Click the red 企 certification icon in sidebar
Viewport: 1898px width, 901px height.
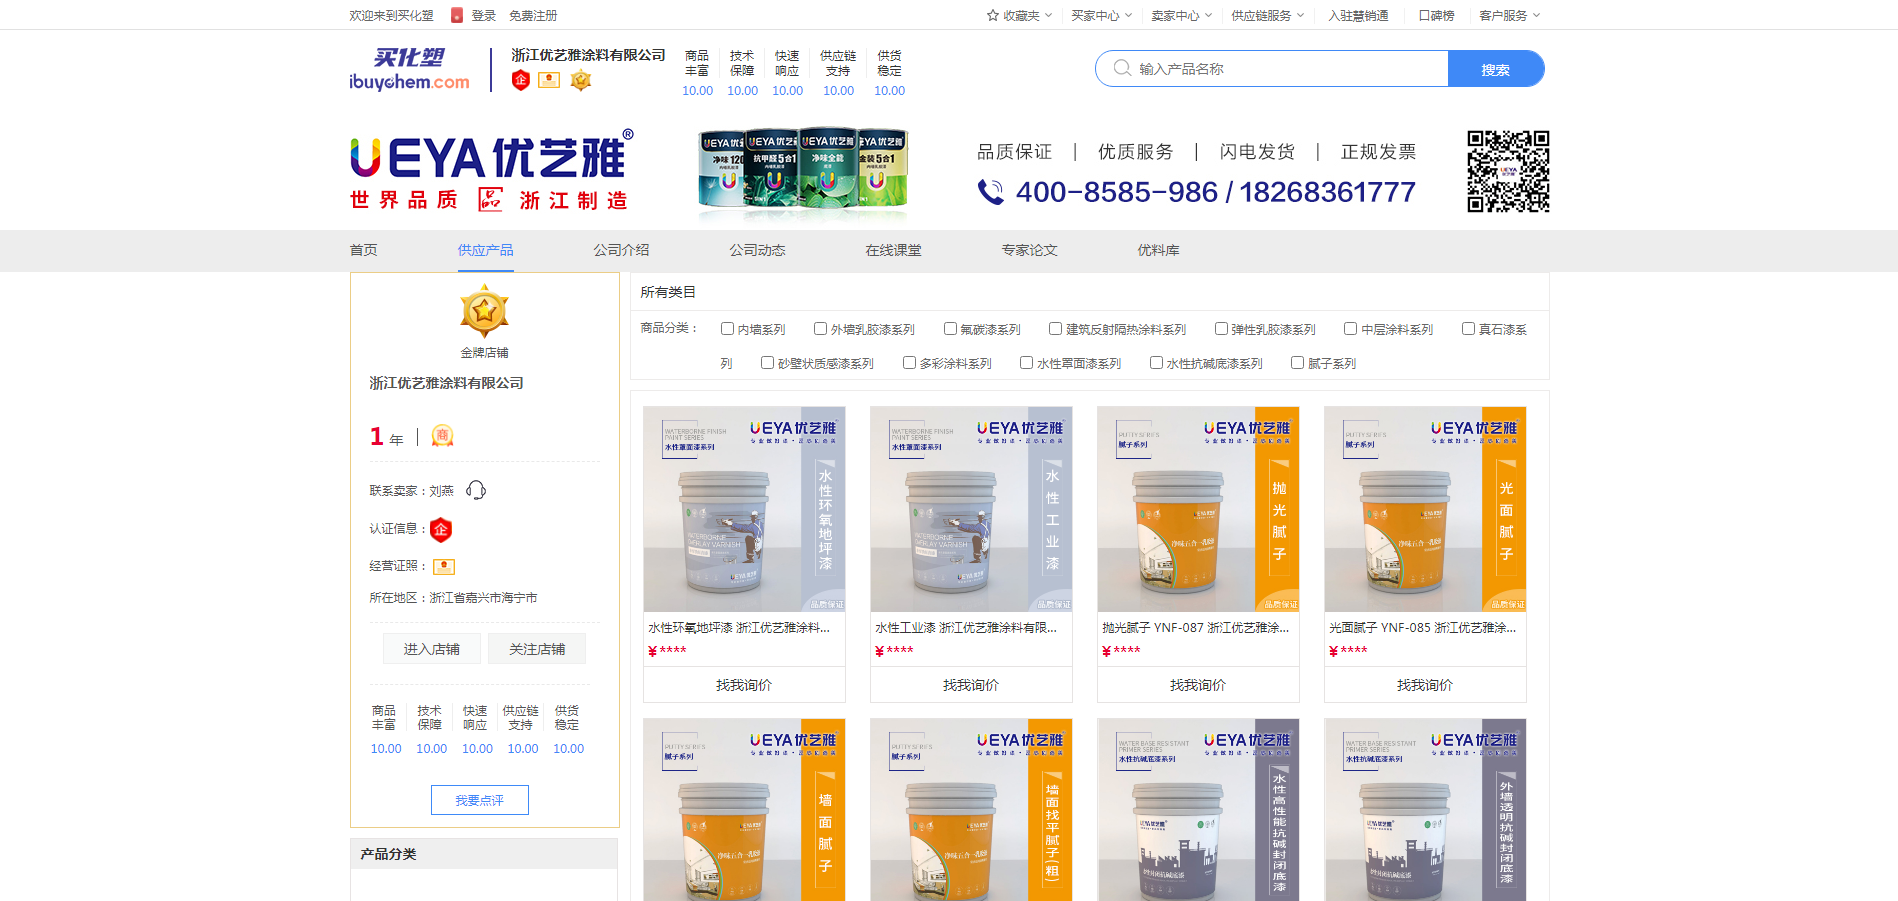coord(441,529)
